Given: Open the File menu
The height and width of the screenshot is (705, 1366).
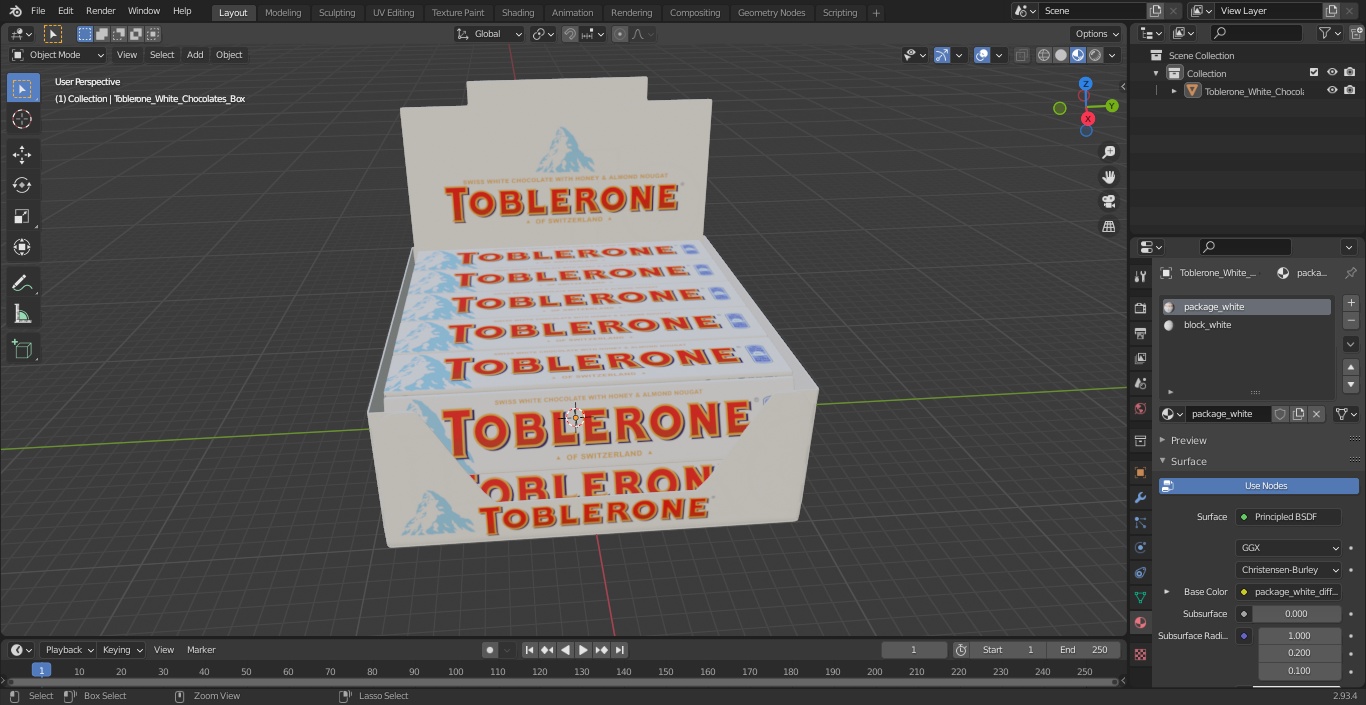Looking at the screenshot, I should point(38,11).
